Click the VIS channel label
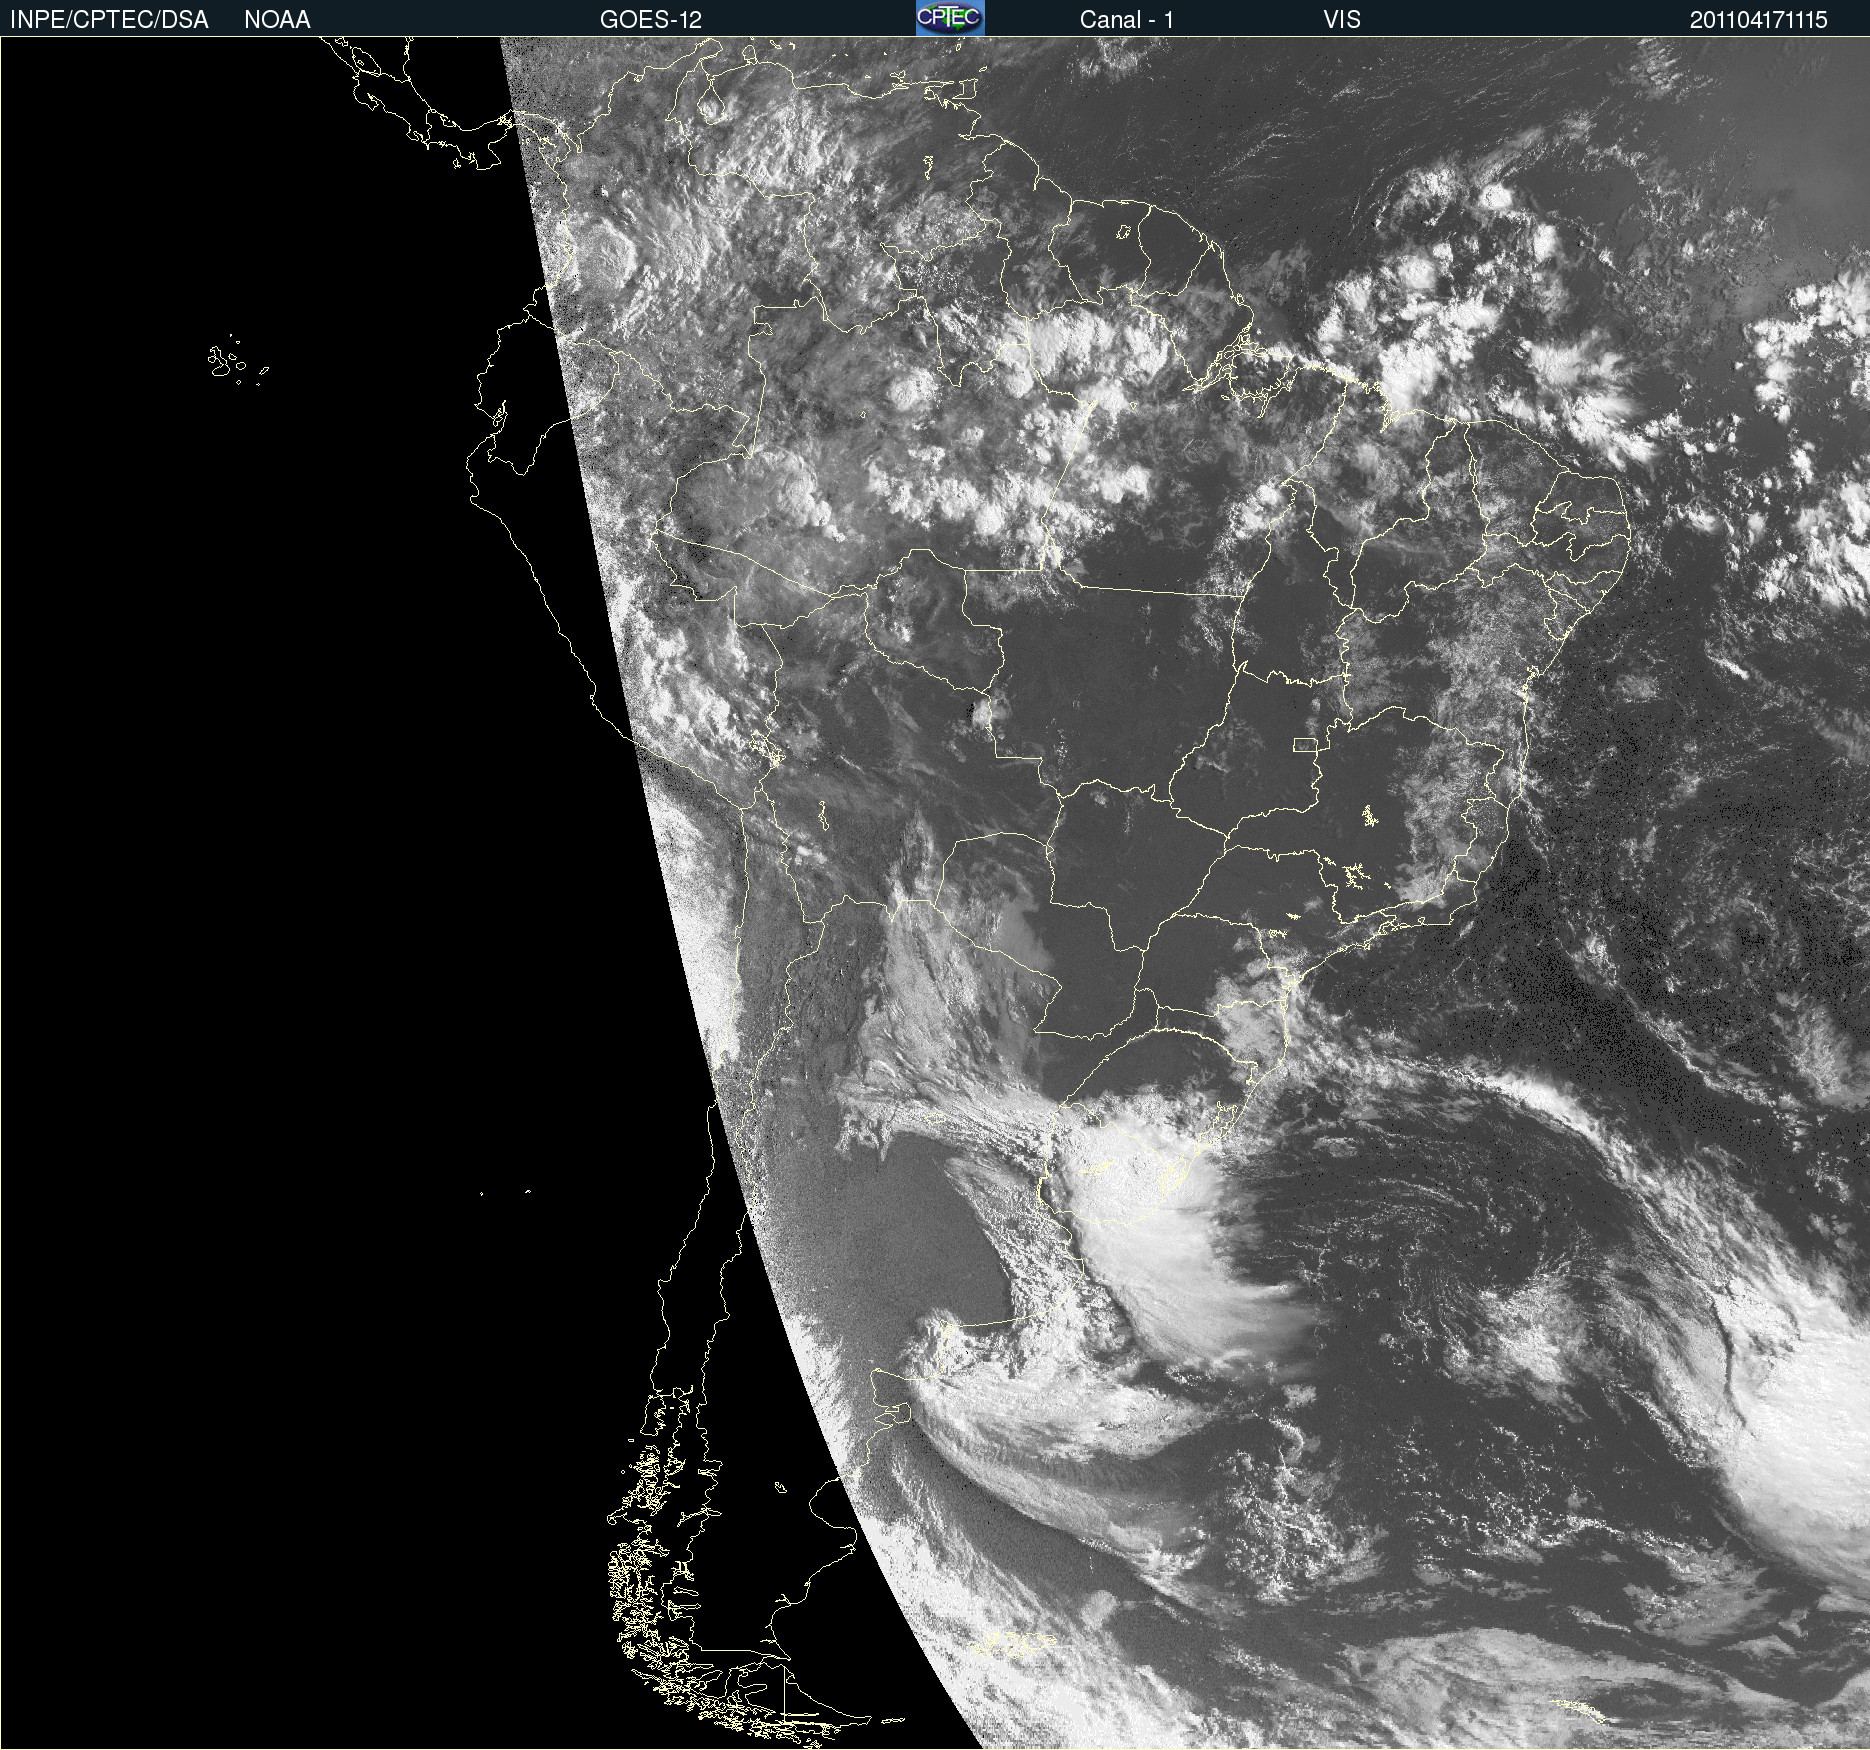1870x1750 pixels. point(1342,19)
